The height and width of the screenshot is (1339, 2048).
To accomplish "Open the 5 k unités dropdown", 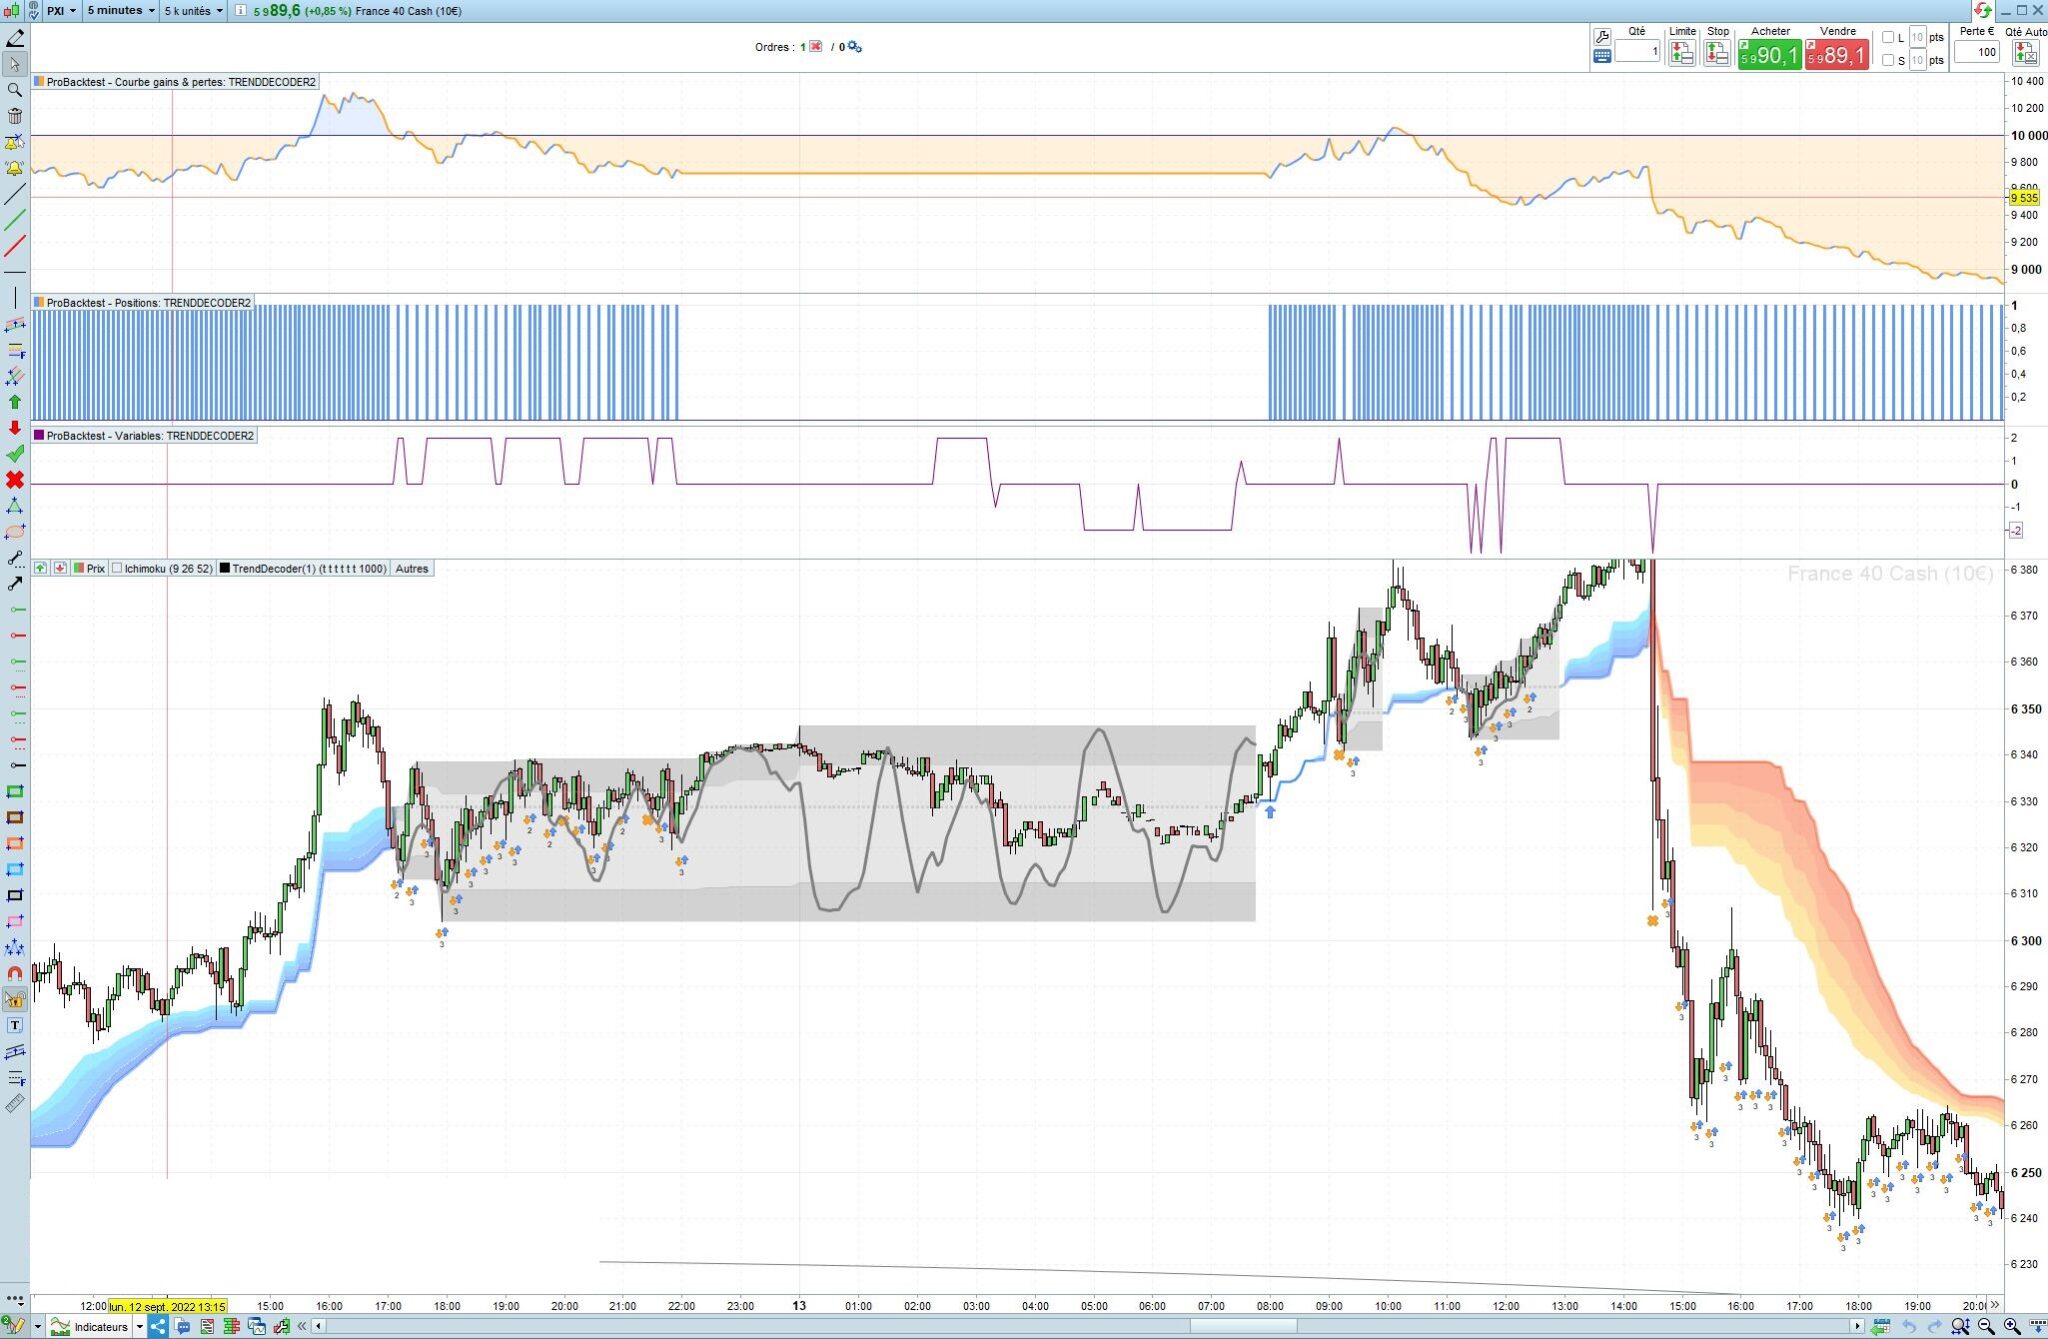I will (193, 10).
